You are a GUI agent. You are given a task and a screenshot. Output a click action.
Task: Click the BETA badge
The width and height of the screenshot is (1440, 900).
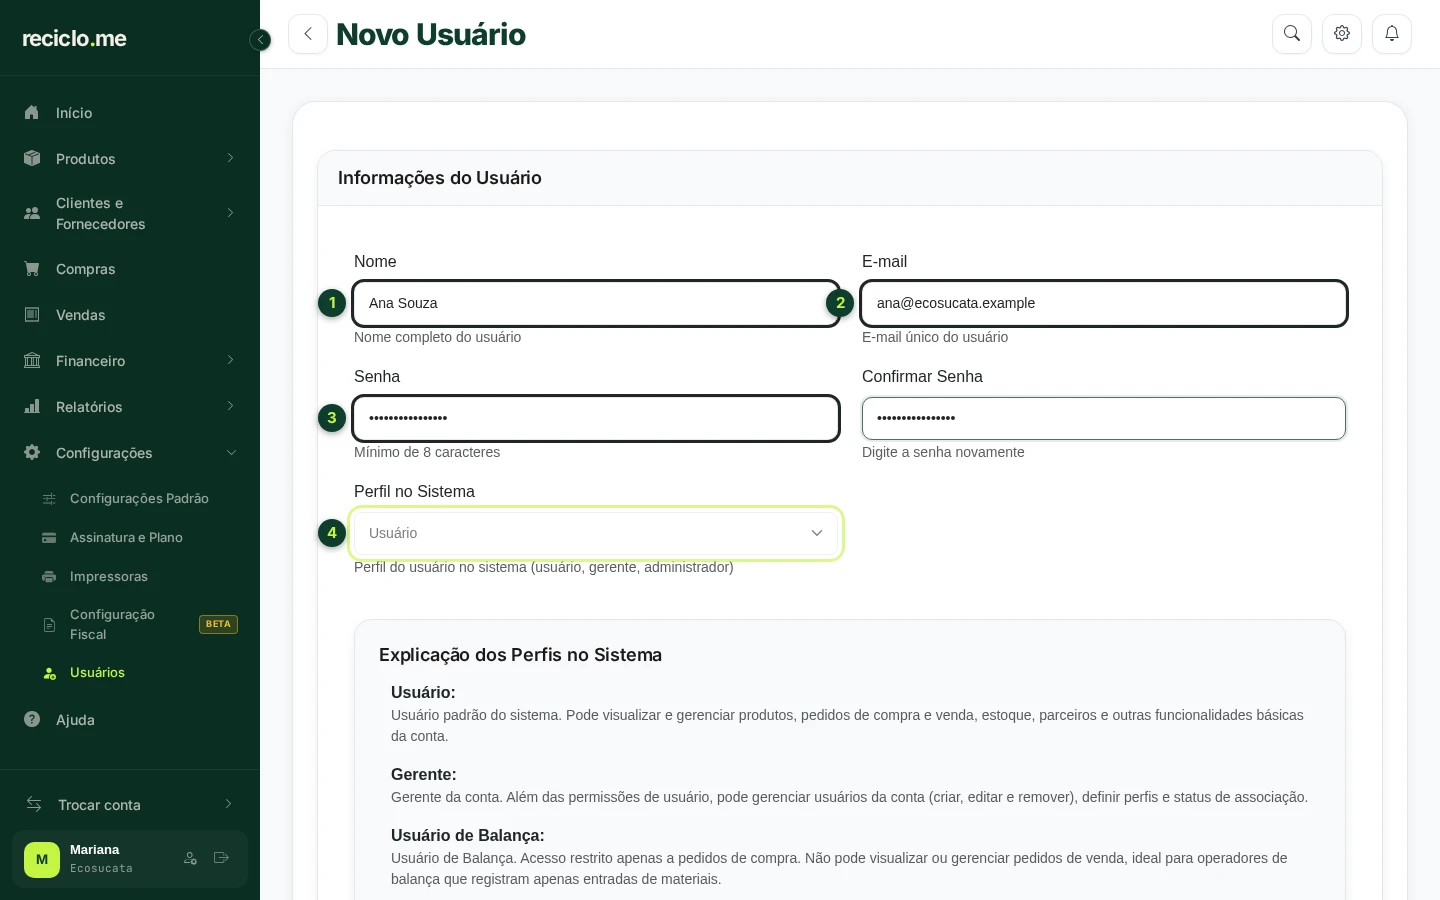[x=218, y=624]
